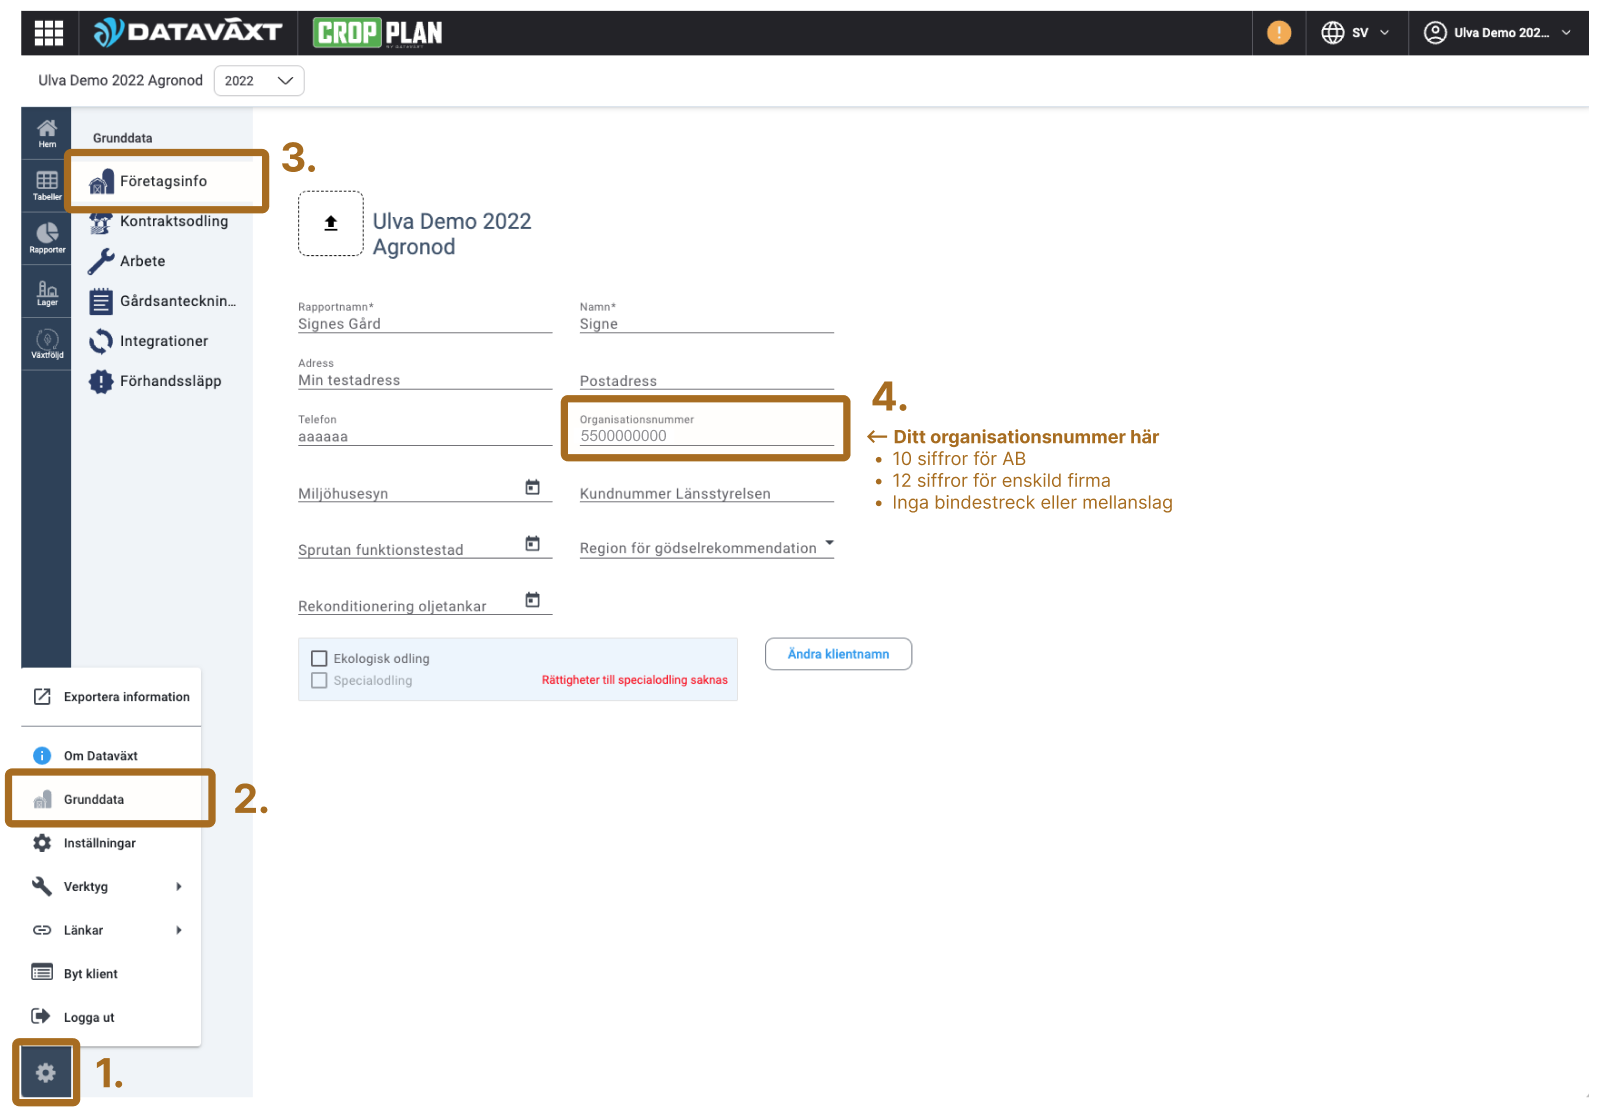This screenshot has width=1600, height=1109.
Task: Open the Ulva Demo user account menu
Action: tap(1497, 33)
